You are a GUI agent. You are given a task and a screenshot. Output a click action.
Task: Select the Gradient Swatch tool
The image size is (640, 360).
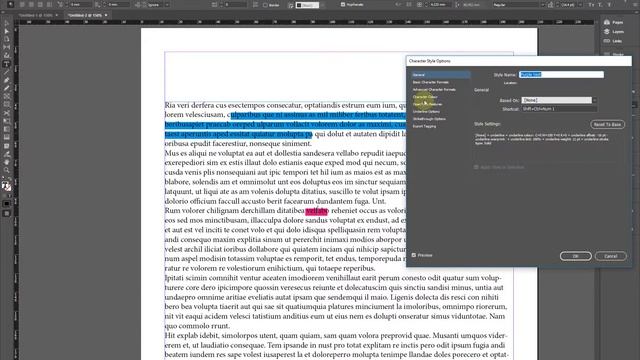pyautogui.click(x=7, y=129)
